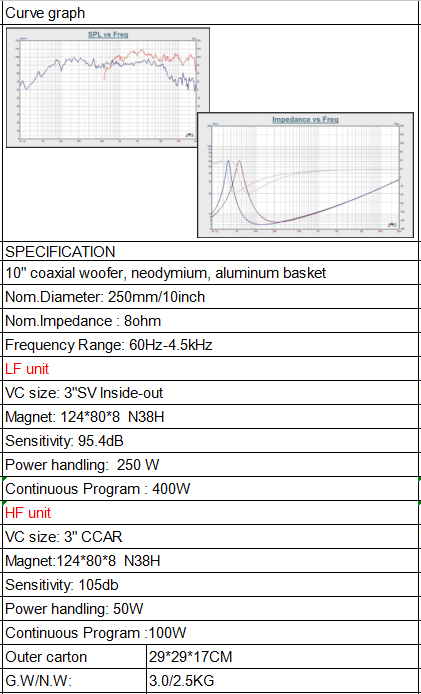Click the Nom.Diameter 250mm/10inch cell
421x694 pixels.
click(211, 297)
